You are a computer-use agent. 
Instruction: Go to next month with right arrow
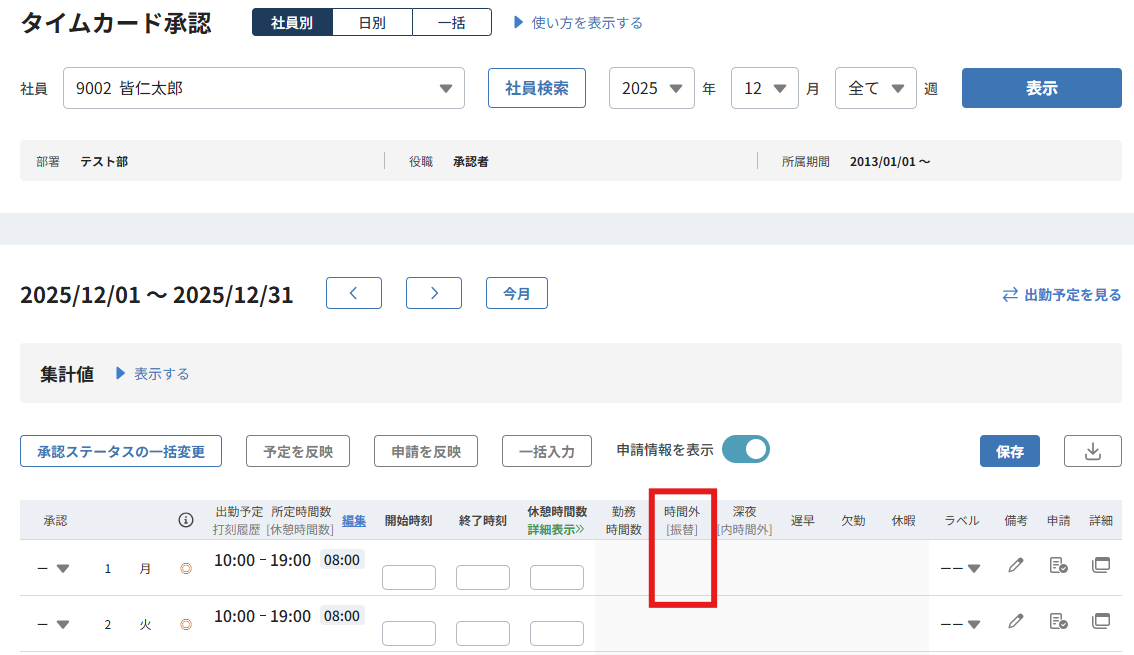coord(433,293)
